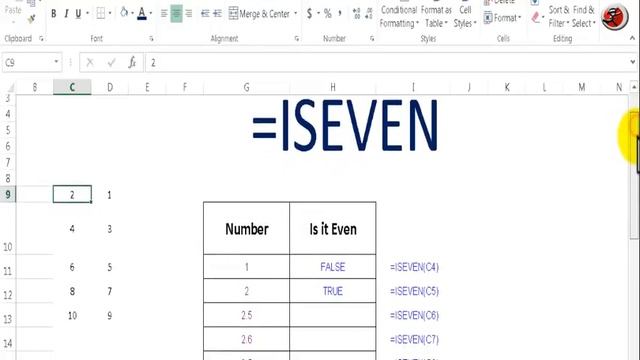Select cell containing 2.5
Screen dimensions: 640x360
247,315
